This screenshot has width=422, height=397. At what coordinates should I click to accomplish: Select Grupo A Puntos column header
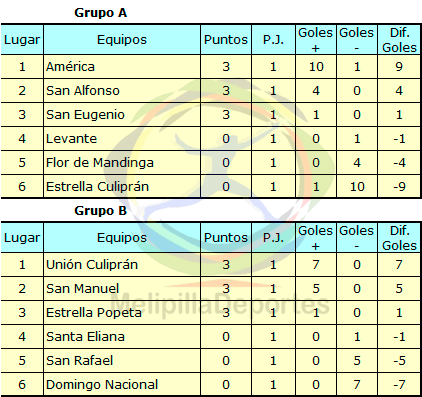pos(226,40)
